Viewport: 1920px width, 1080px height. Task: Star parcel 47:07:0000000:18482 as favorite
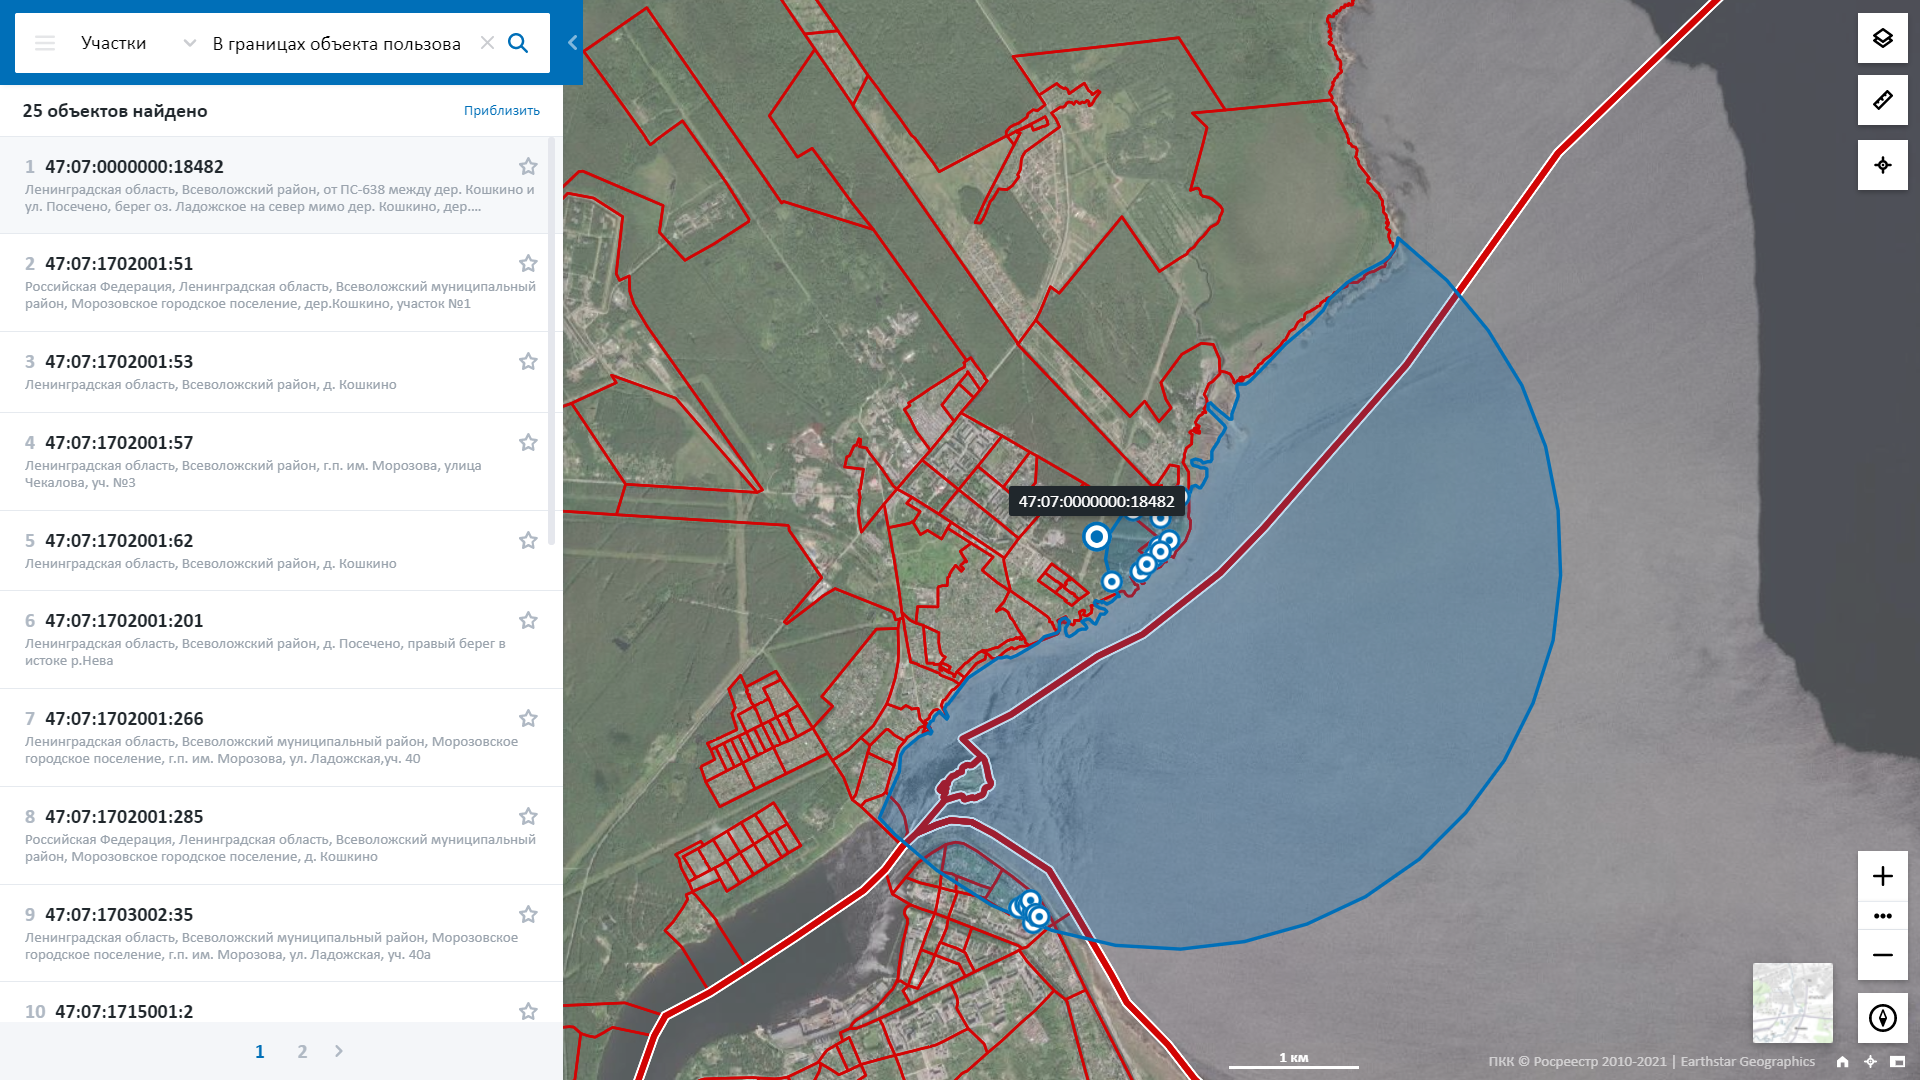pyautogui.click(x=528, y=167)
